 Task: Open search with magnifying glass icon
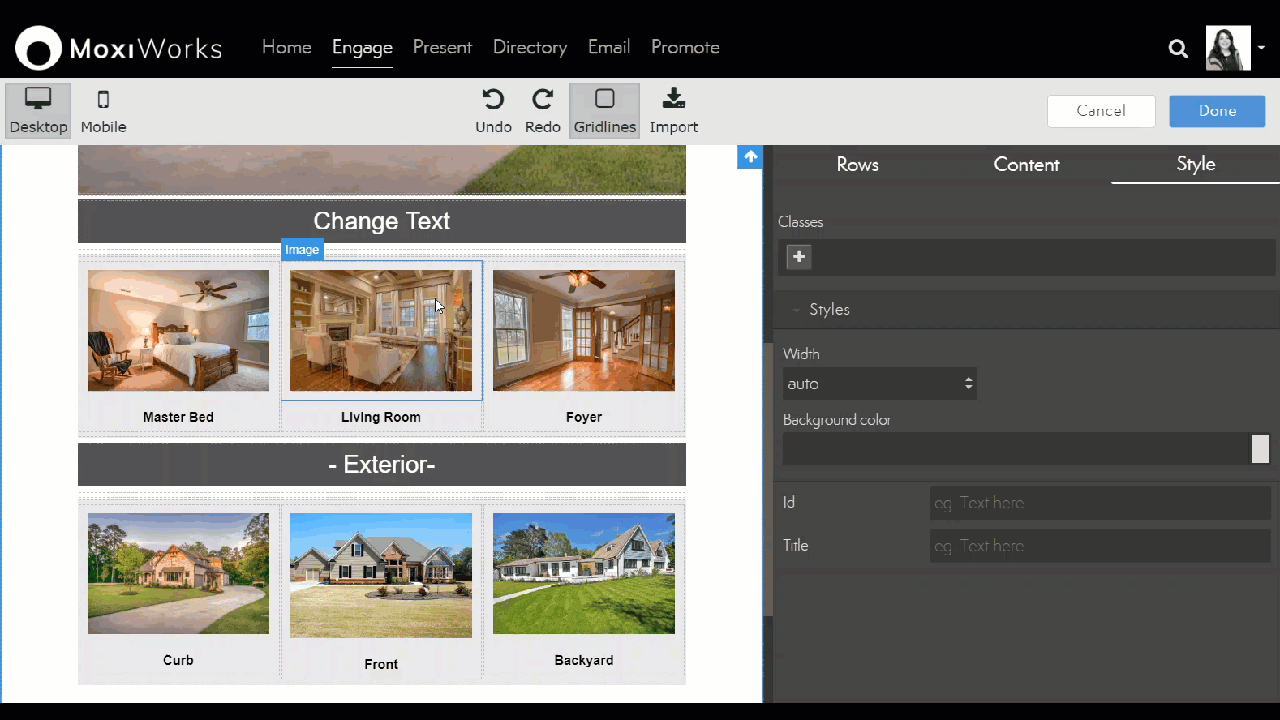1178,48
